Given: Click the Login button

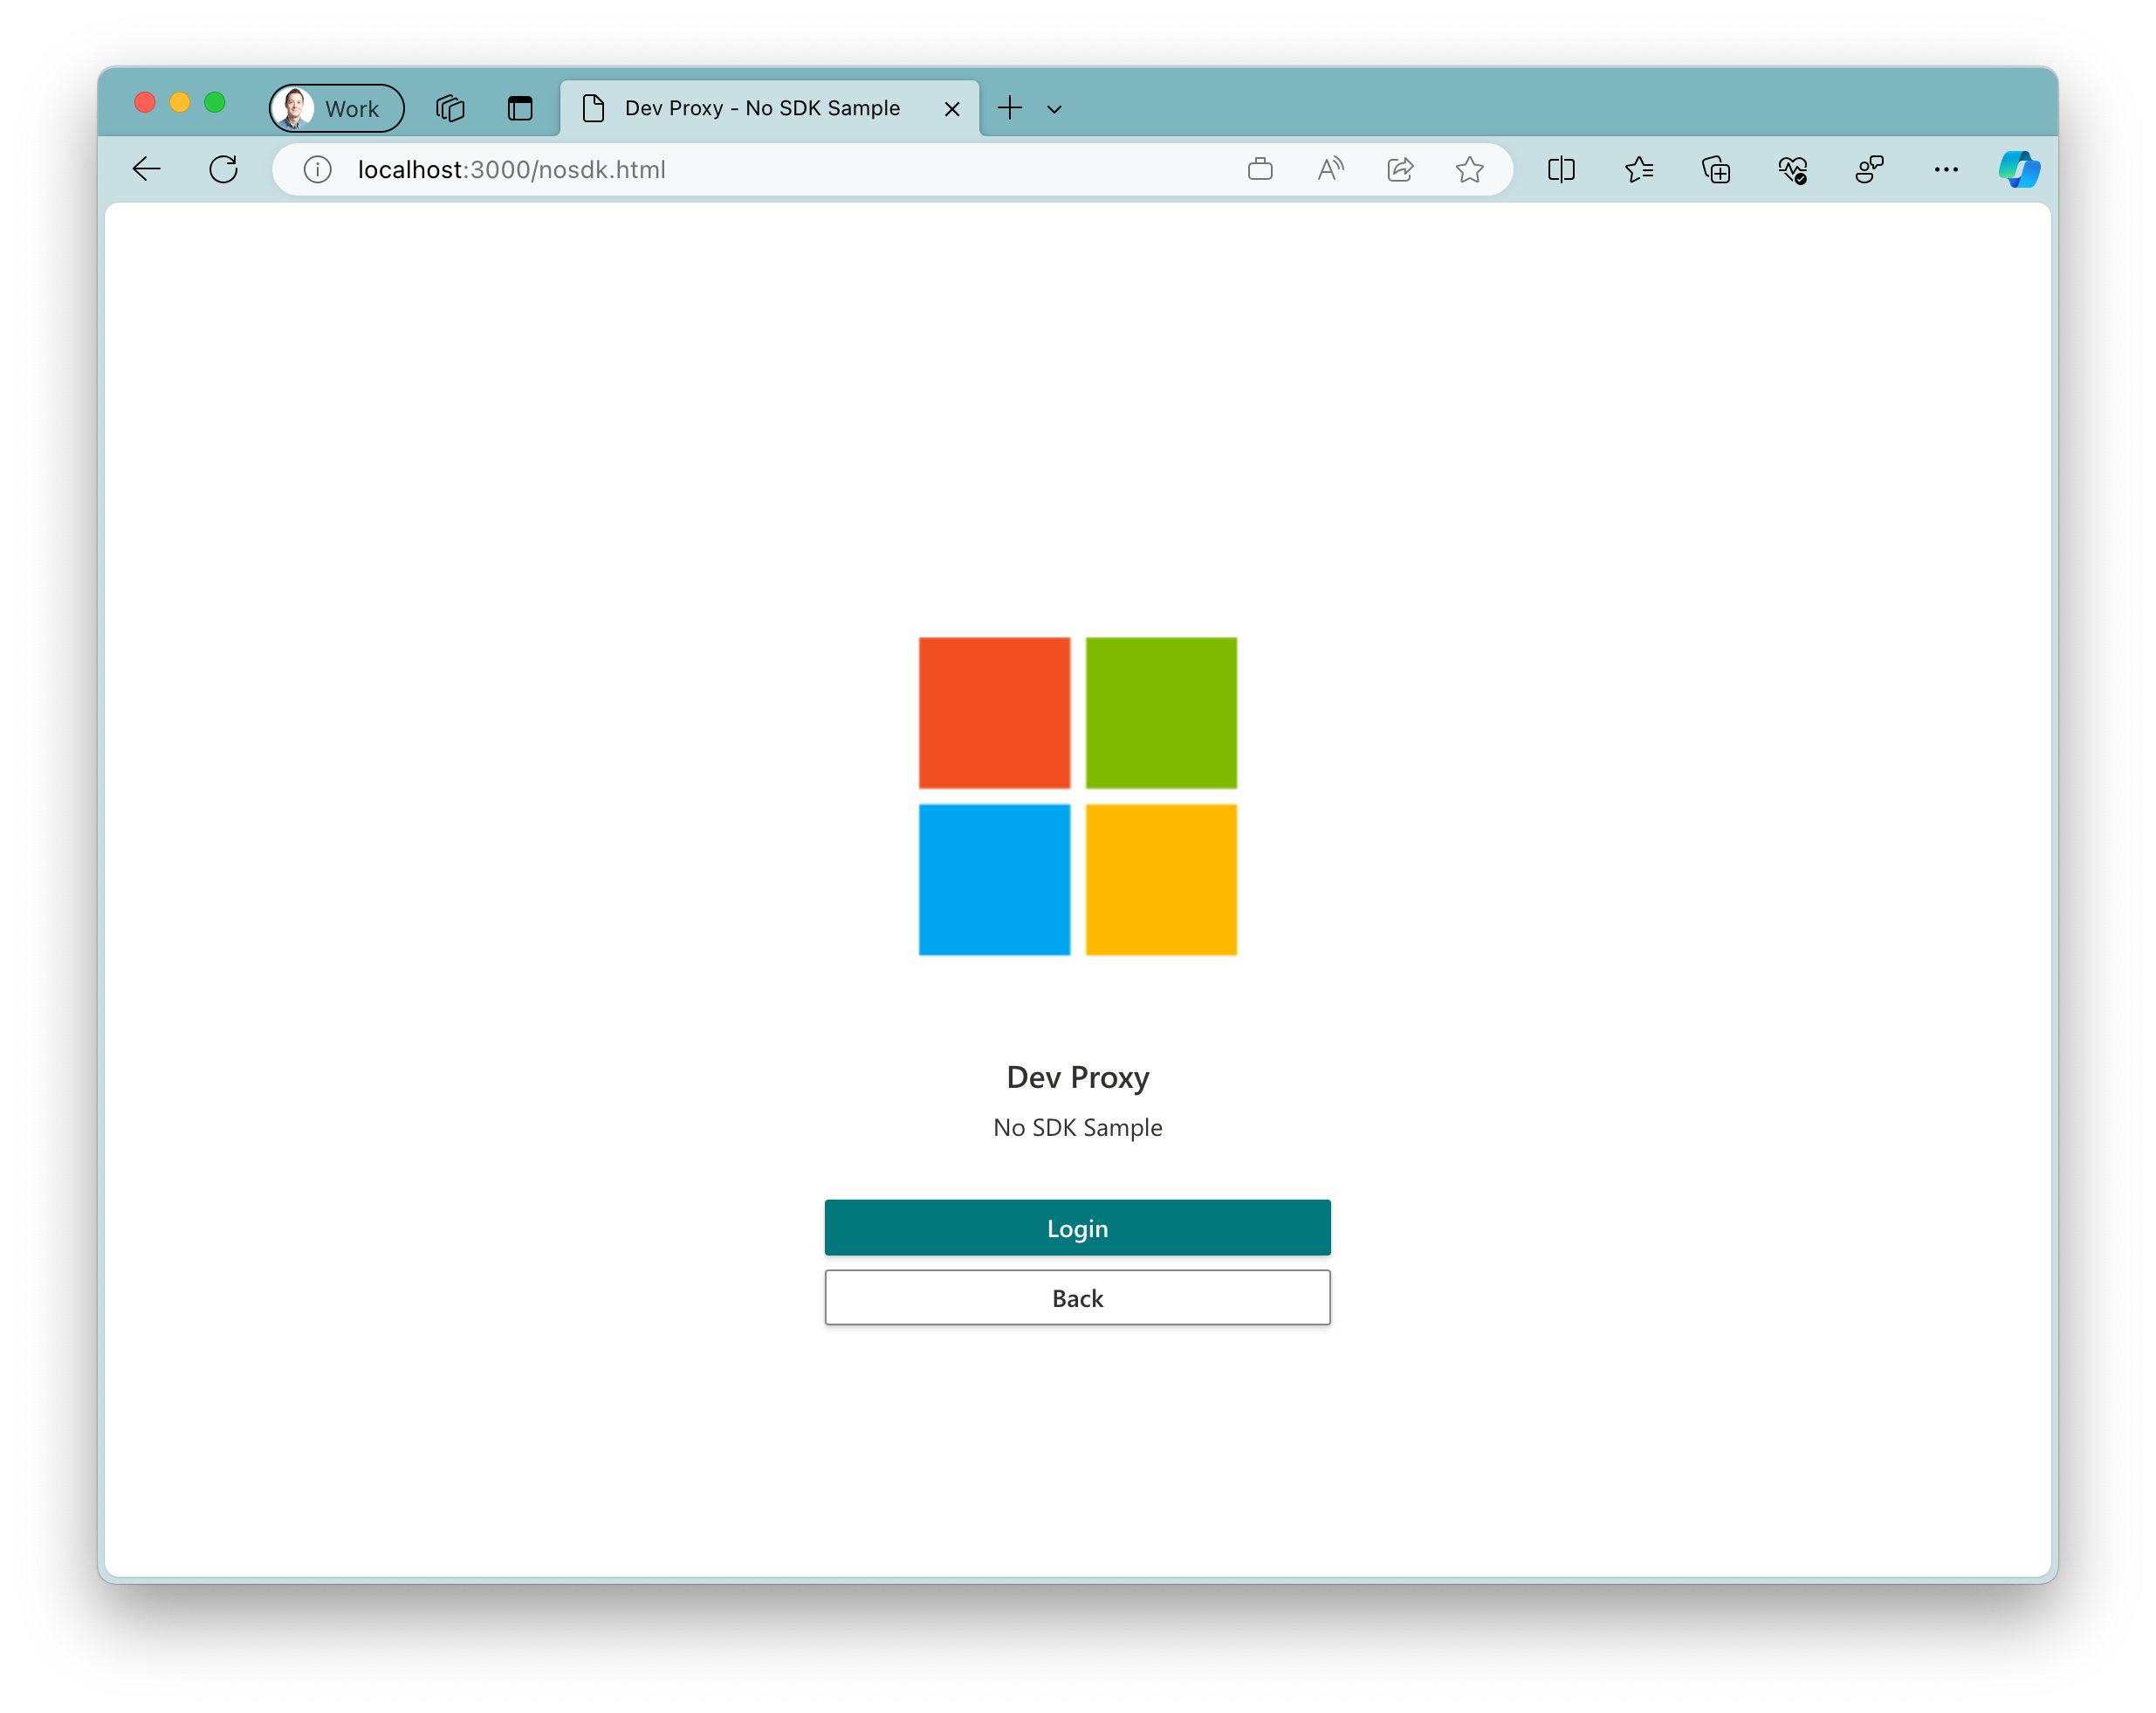Looking at the screenshot, I should click(1076, 1227).
